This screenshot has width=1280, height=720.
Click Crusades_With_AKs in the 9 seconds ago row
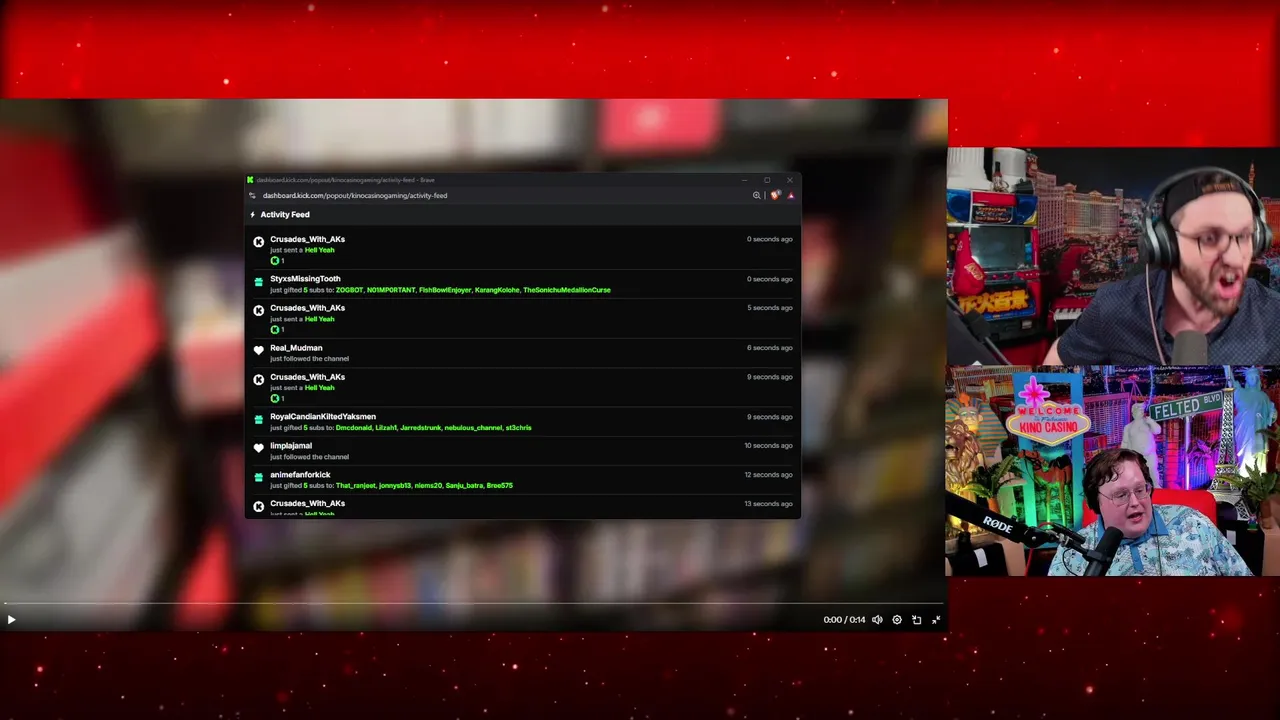click(307, 377)
